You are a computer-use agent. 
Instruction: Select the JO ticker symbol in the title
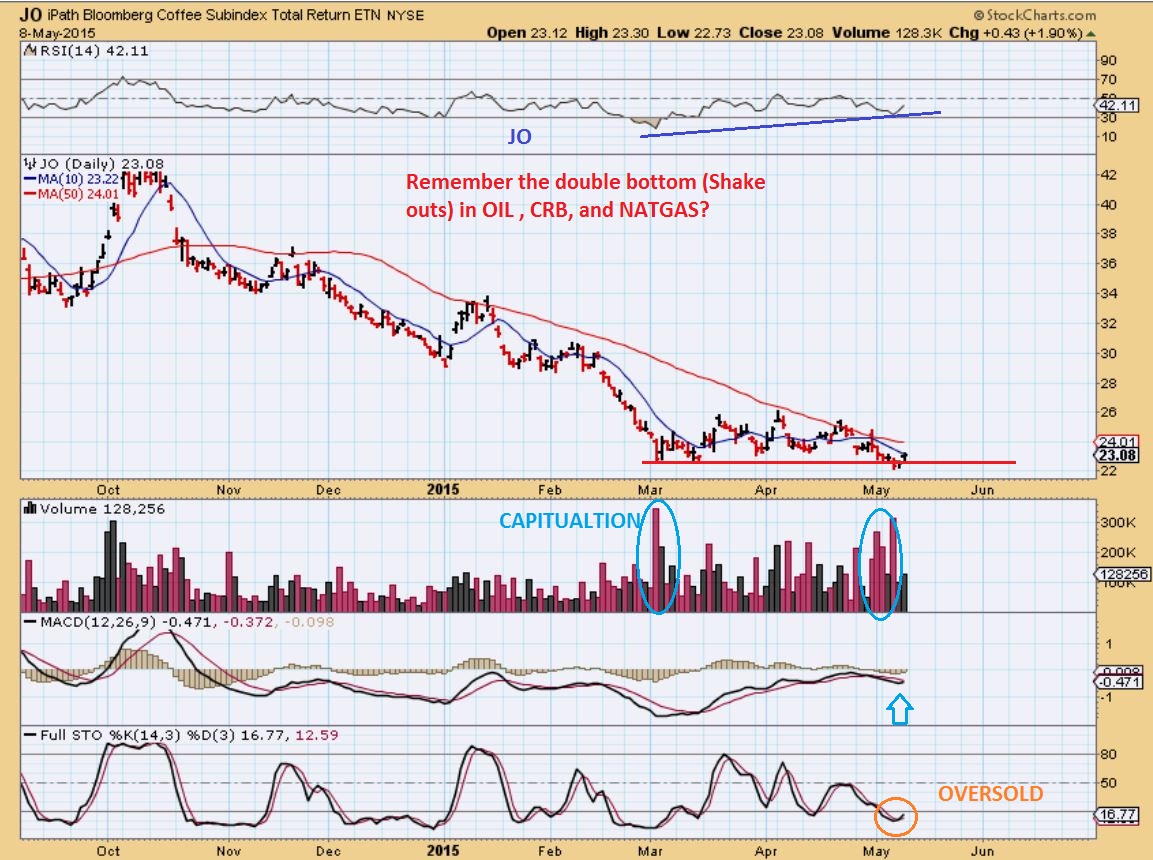tap(30, 14)
